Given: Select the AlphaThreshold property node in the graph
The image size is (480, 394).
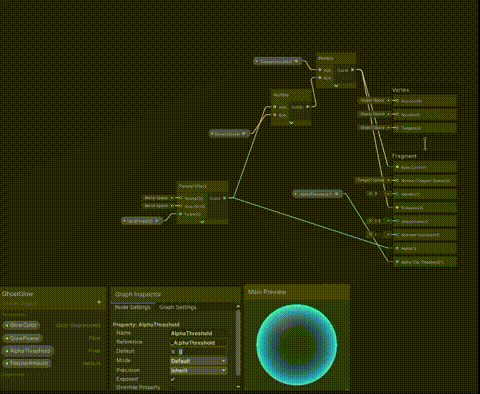Looking at the screenshot, I should [318, 194].
